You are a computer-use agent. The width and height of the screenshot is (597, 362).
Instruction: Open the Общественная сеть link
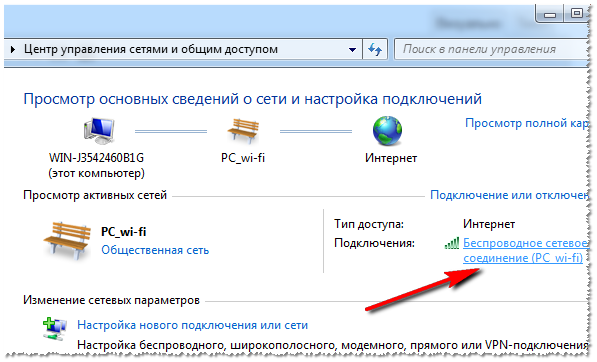pyautogui.click(x=155, y=250)
